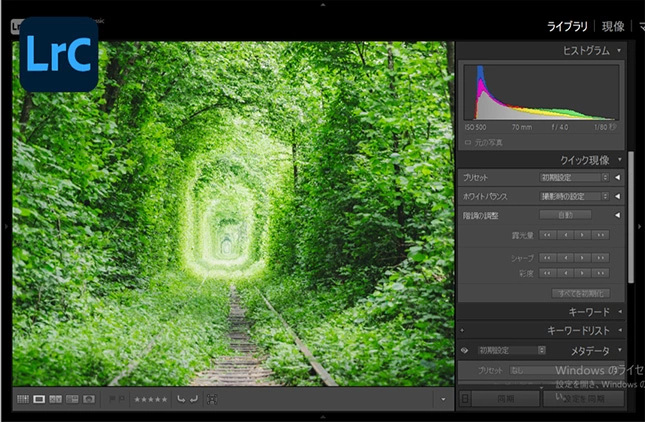Viewport: 645px width, 422px height.
Task: Increase 露光量 by large step
Action: pyautogui.click(x=601, y=235)
